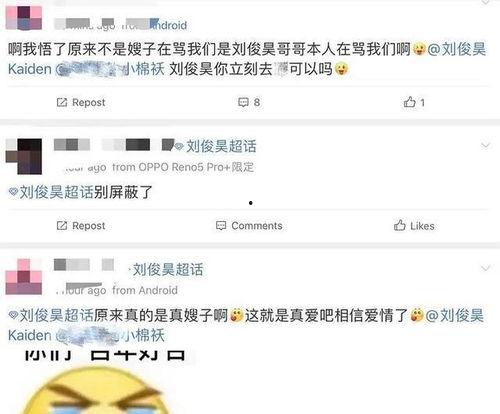Screen dimensions: 500x414
Task: Open the pink avatar of third poster
Action: 24,277
